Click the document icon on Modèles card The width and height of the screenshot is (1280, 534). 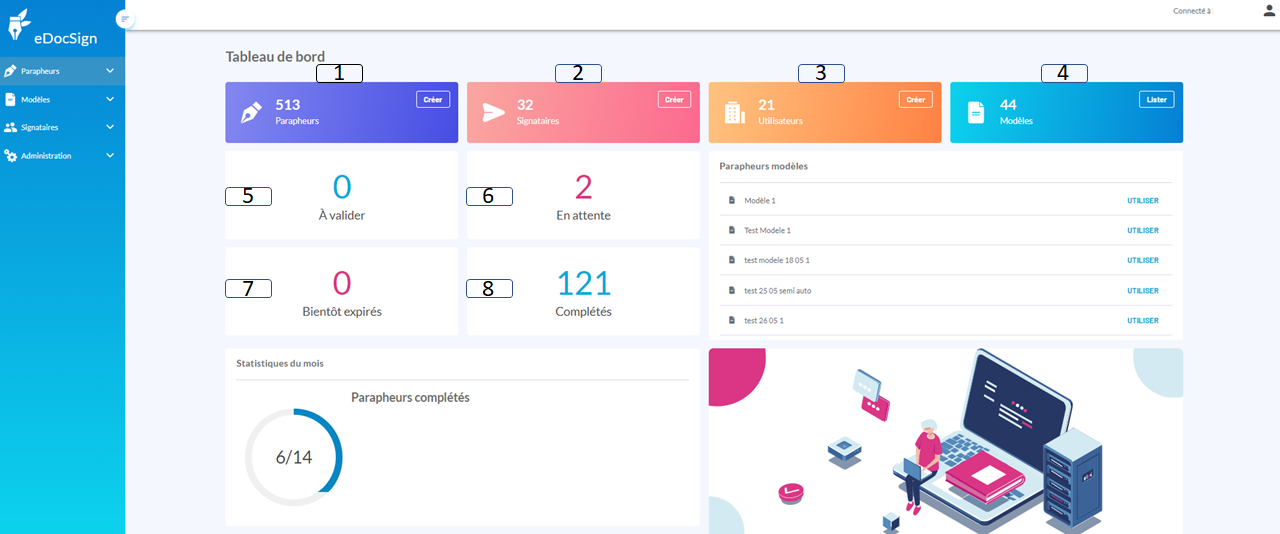coord(977,112)
